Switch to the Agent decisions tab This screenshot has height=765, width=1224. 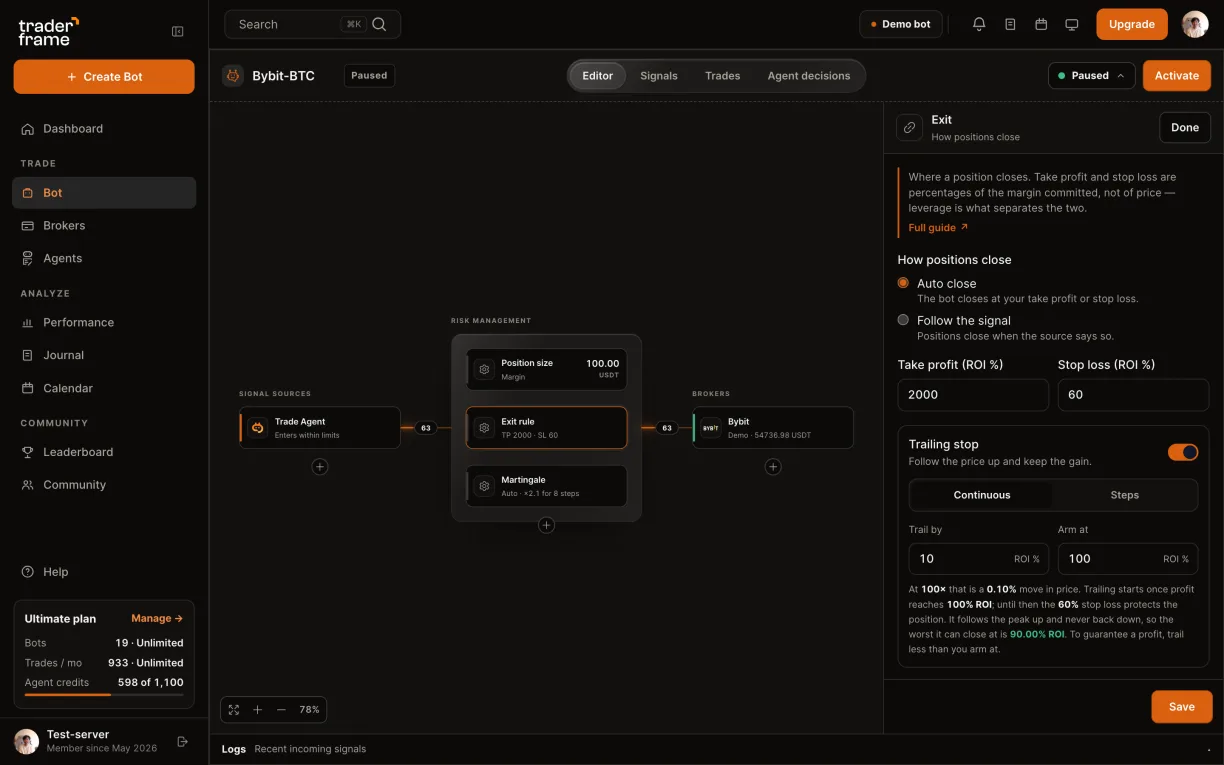click(809, 76)
